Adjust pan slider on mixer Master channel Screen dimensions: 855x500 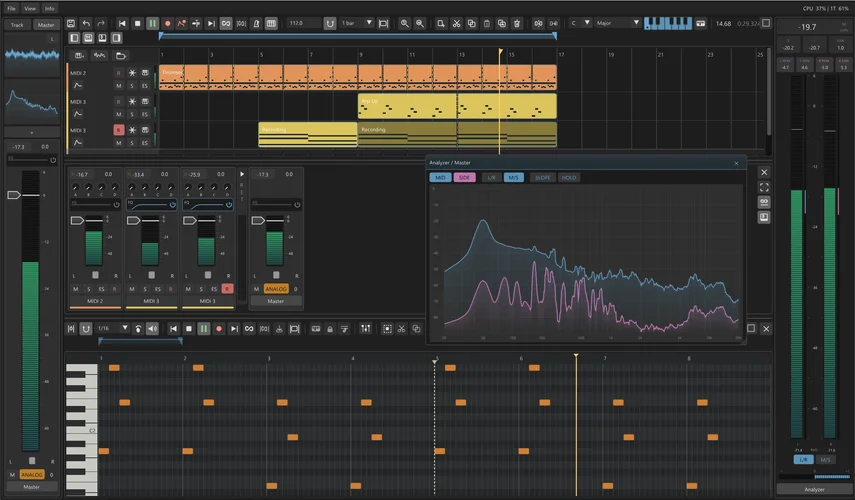click(276, 275)
